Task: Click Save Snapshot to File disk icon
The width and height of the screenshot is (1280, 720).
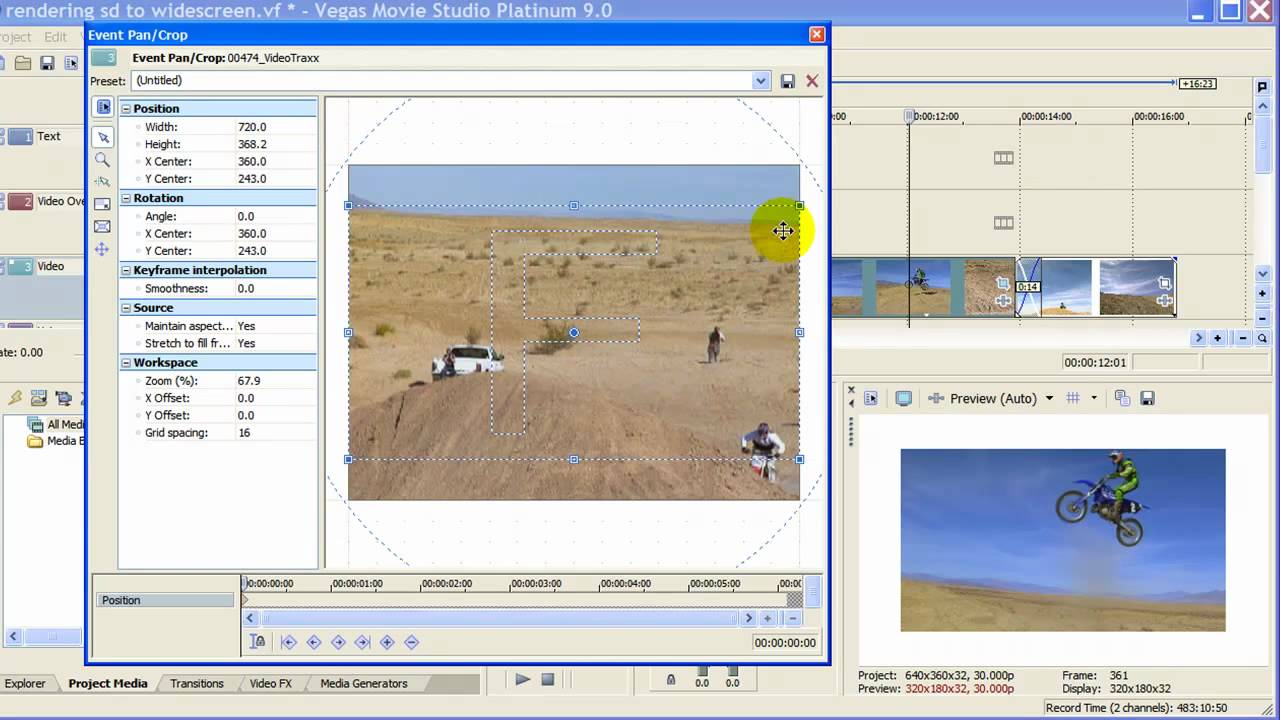Action: [x=1148, y=398]
